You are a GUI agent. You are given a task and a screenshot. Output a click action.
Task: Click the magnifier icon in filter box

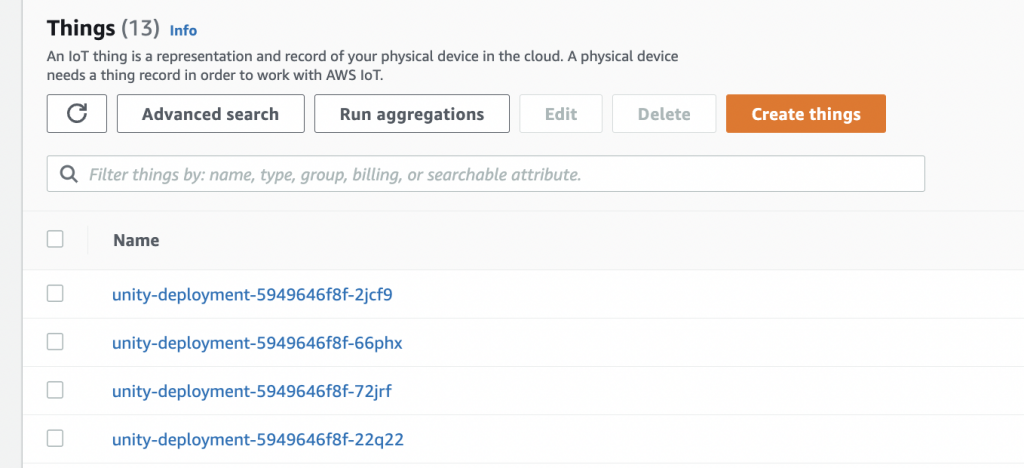coord(69,174)
